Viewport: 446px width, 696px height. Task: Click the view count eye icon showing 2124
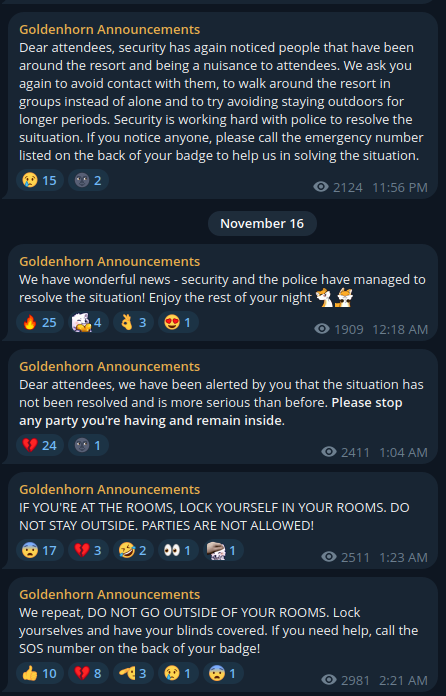[321, 187]
